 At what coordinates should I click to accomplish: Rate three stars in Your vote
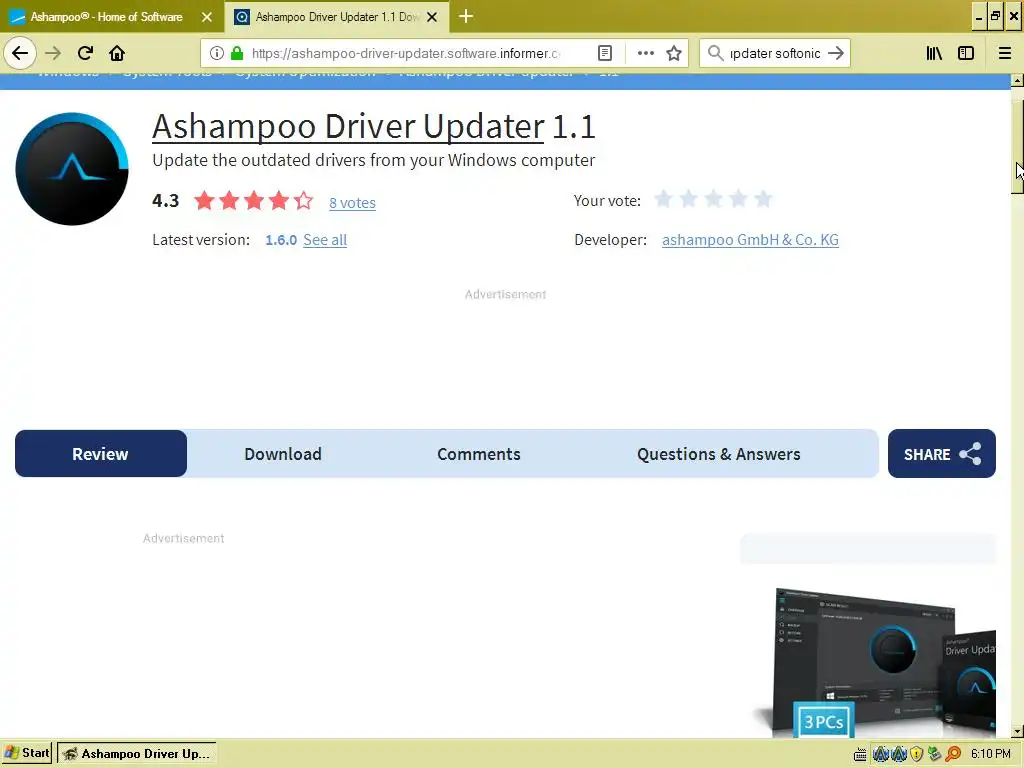pos(713,199)
